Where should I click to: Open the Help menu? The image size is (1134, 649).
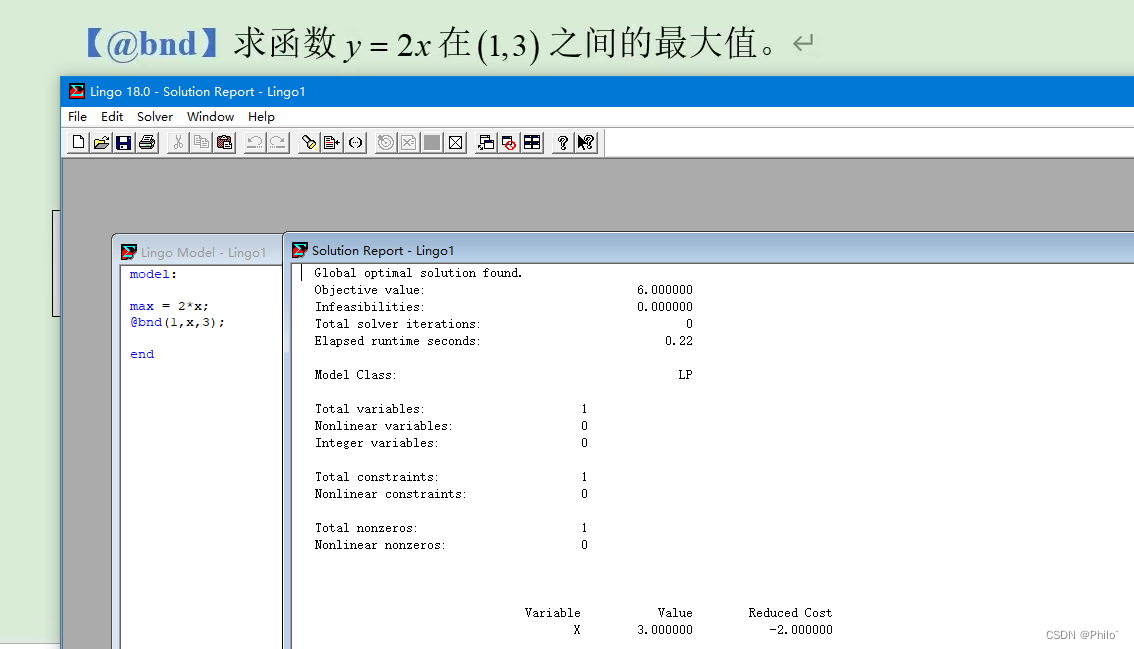coord(261,116)
